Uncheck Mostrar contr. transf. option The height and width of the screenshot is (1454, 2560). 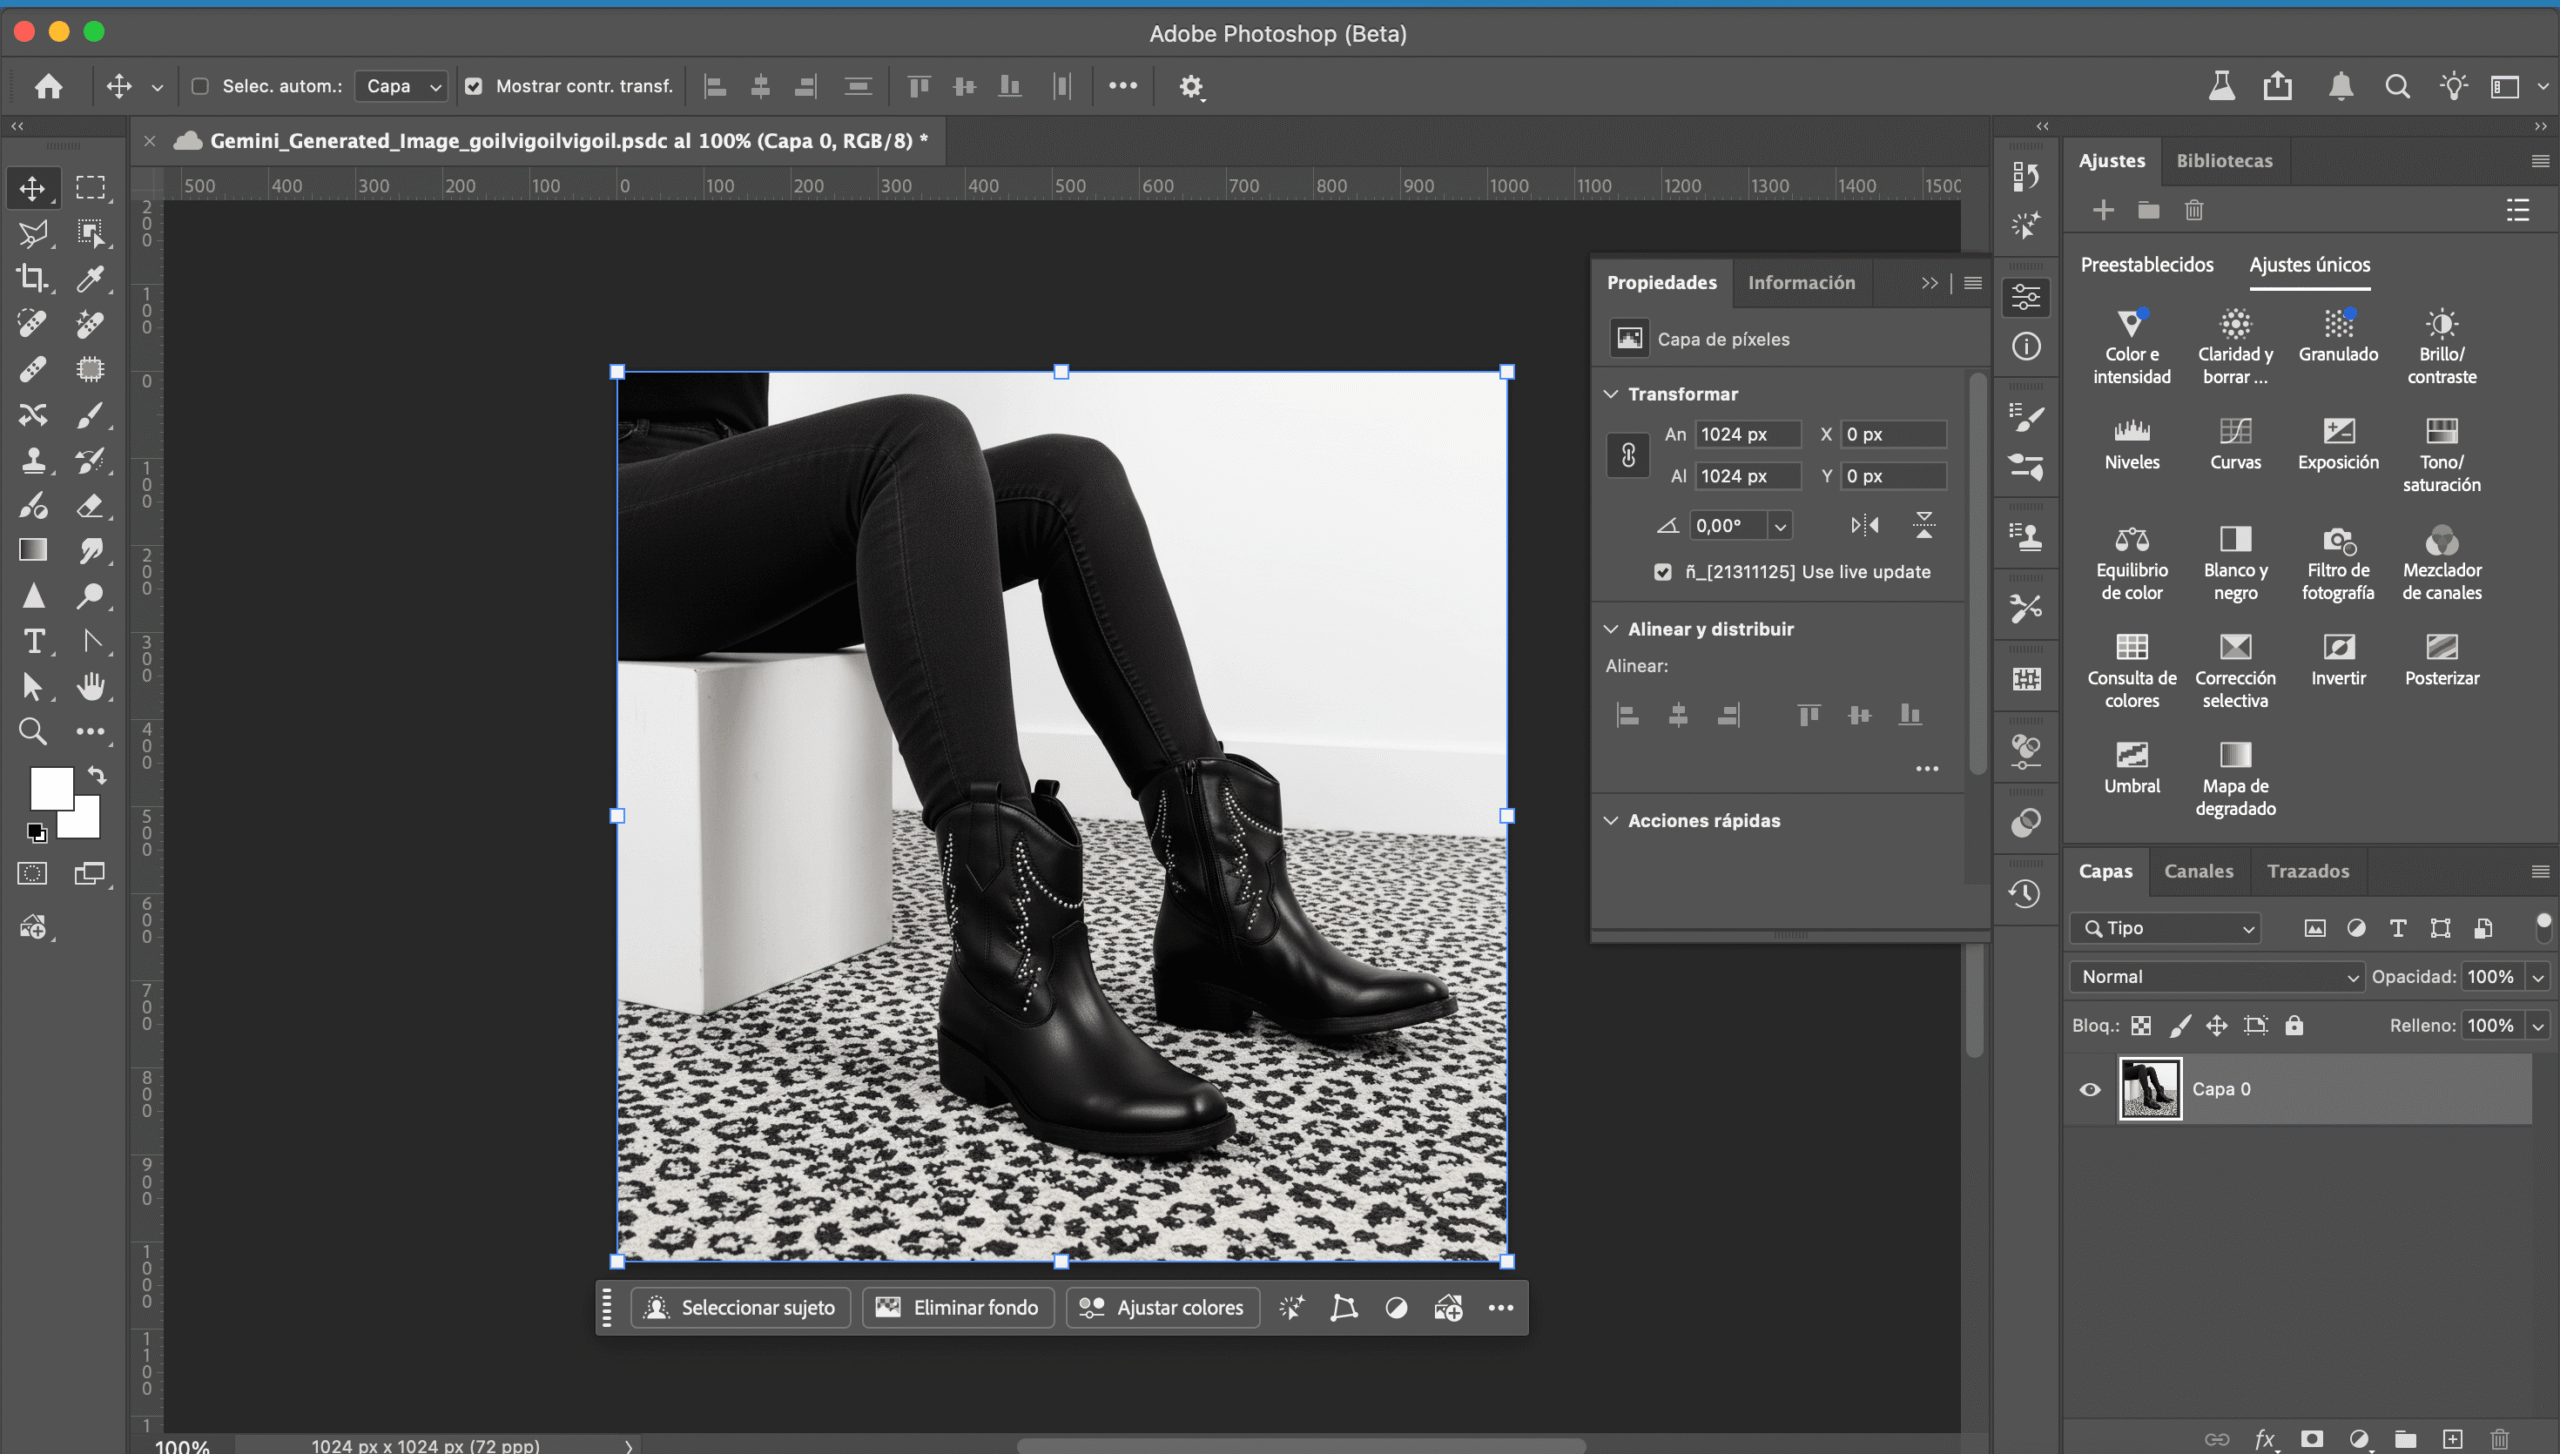click(x=474, y=86)
